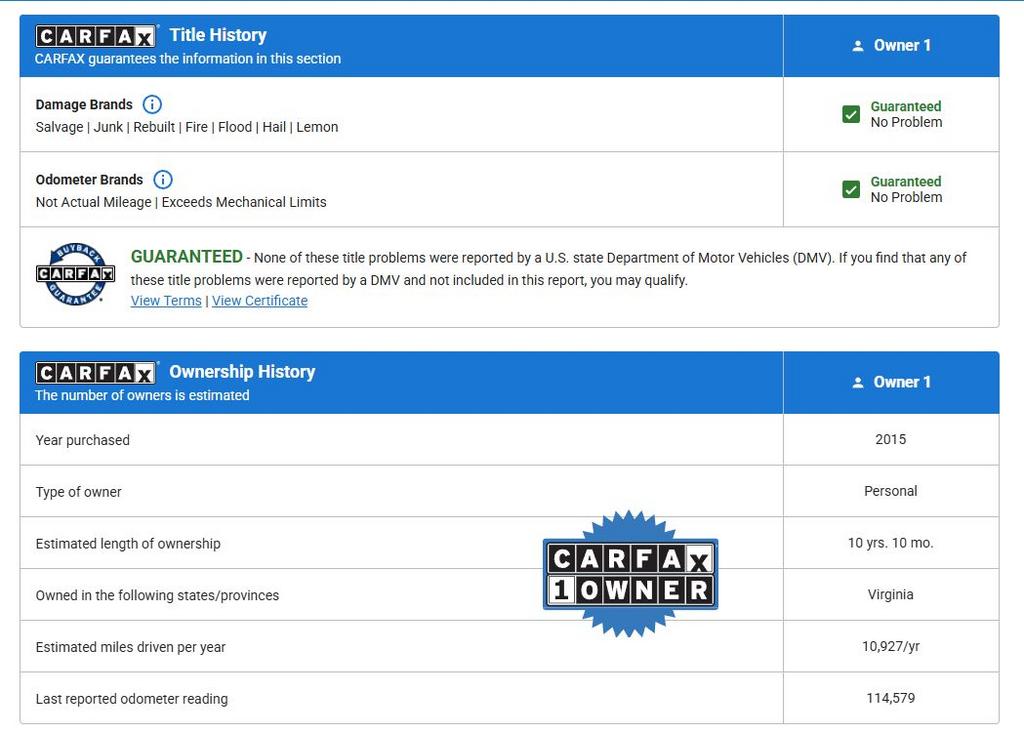Click the Damage Brands info icon
The image size is (1024, 732).
(152, 104)
